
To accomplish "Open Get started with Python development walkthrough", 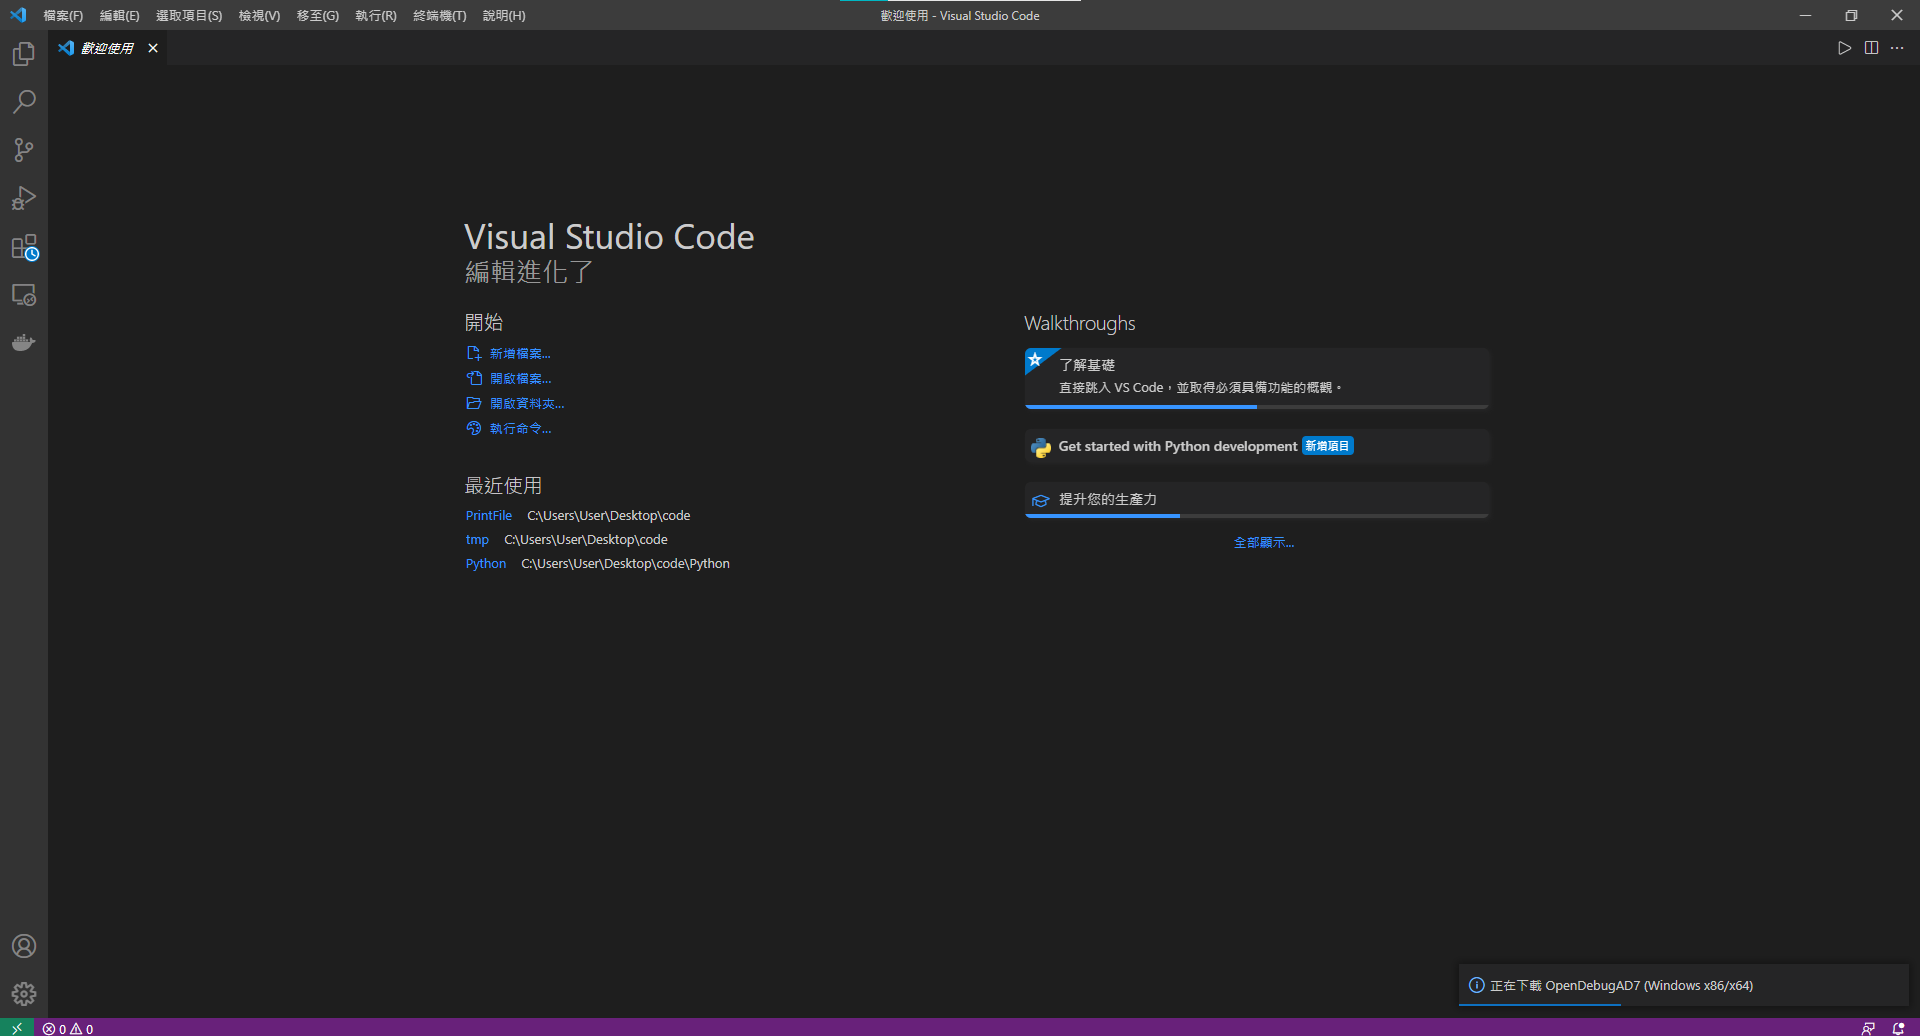I will click(1257, 446).
